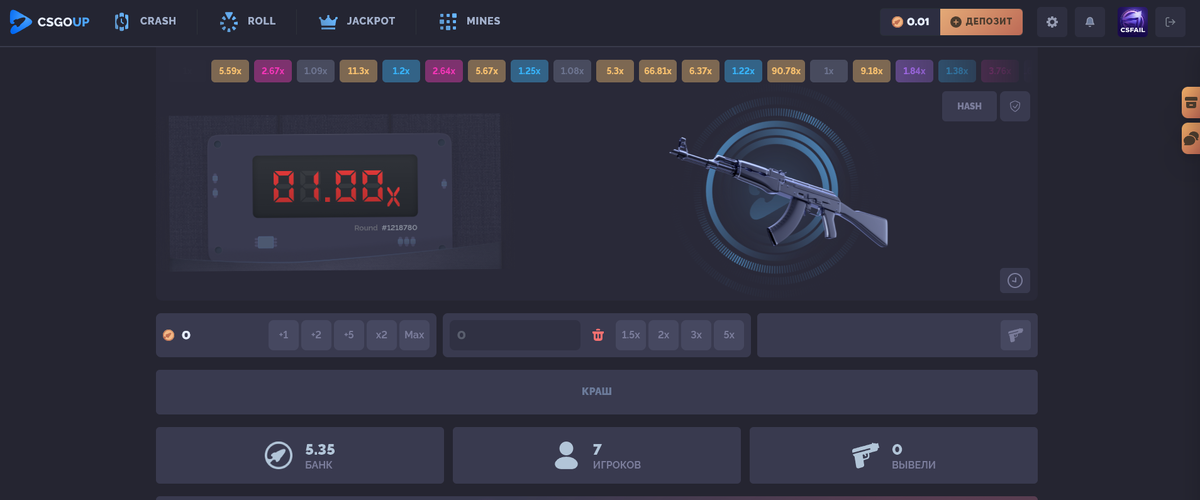The image size is (1200, 500).
Task: Open the notifications bell icon
Action: point(1090,22)
